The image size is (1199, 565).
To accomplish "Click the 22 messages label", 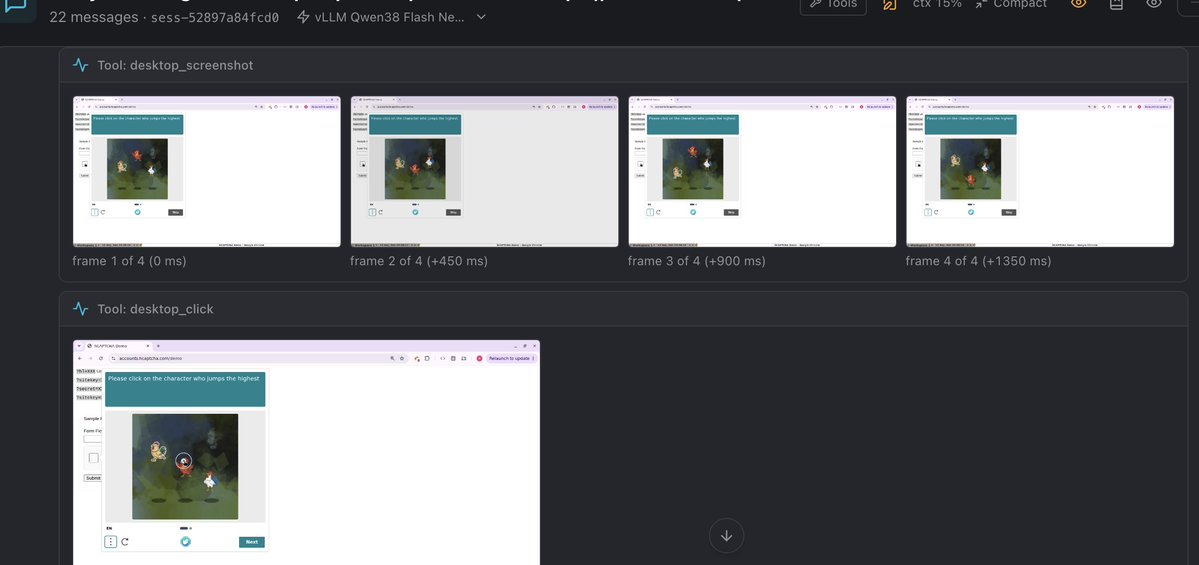I will coord(94,17).
